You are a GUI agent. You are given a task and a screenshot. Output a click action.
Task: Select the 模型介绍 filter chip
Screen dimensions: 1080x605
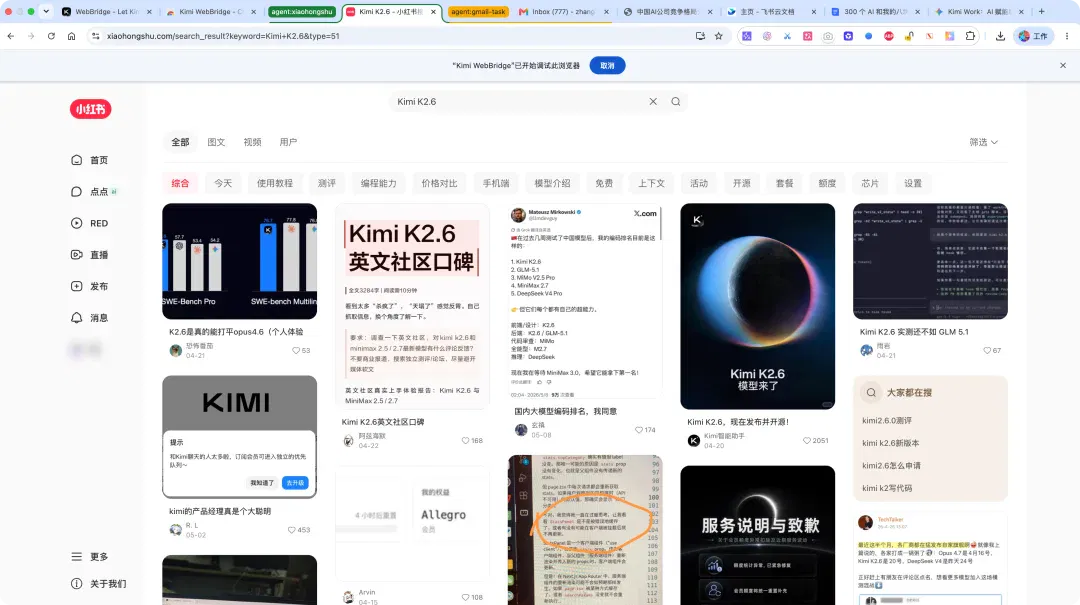tap(552, 183)
